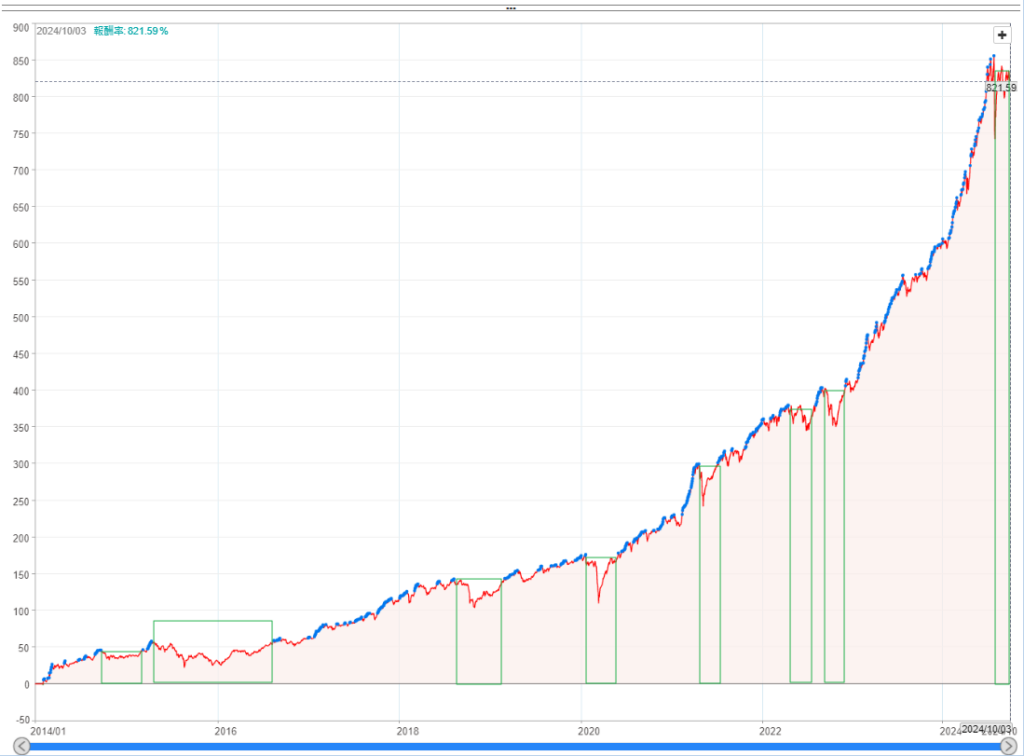Select the small green drawdown box in late 2014

pos(121,668)
